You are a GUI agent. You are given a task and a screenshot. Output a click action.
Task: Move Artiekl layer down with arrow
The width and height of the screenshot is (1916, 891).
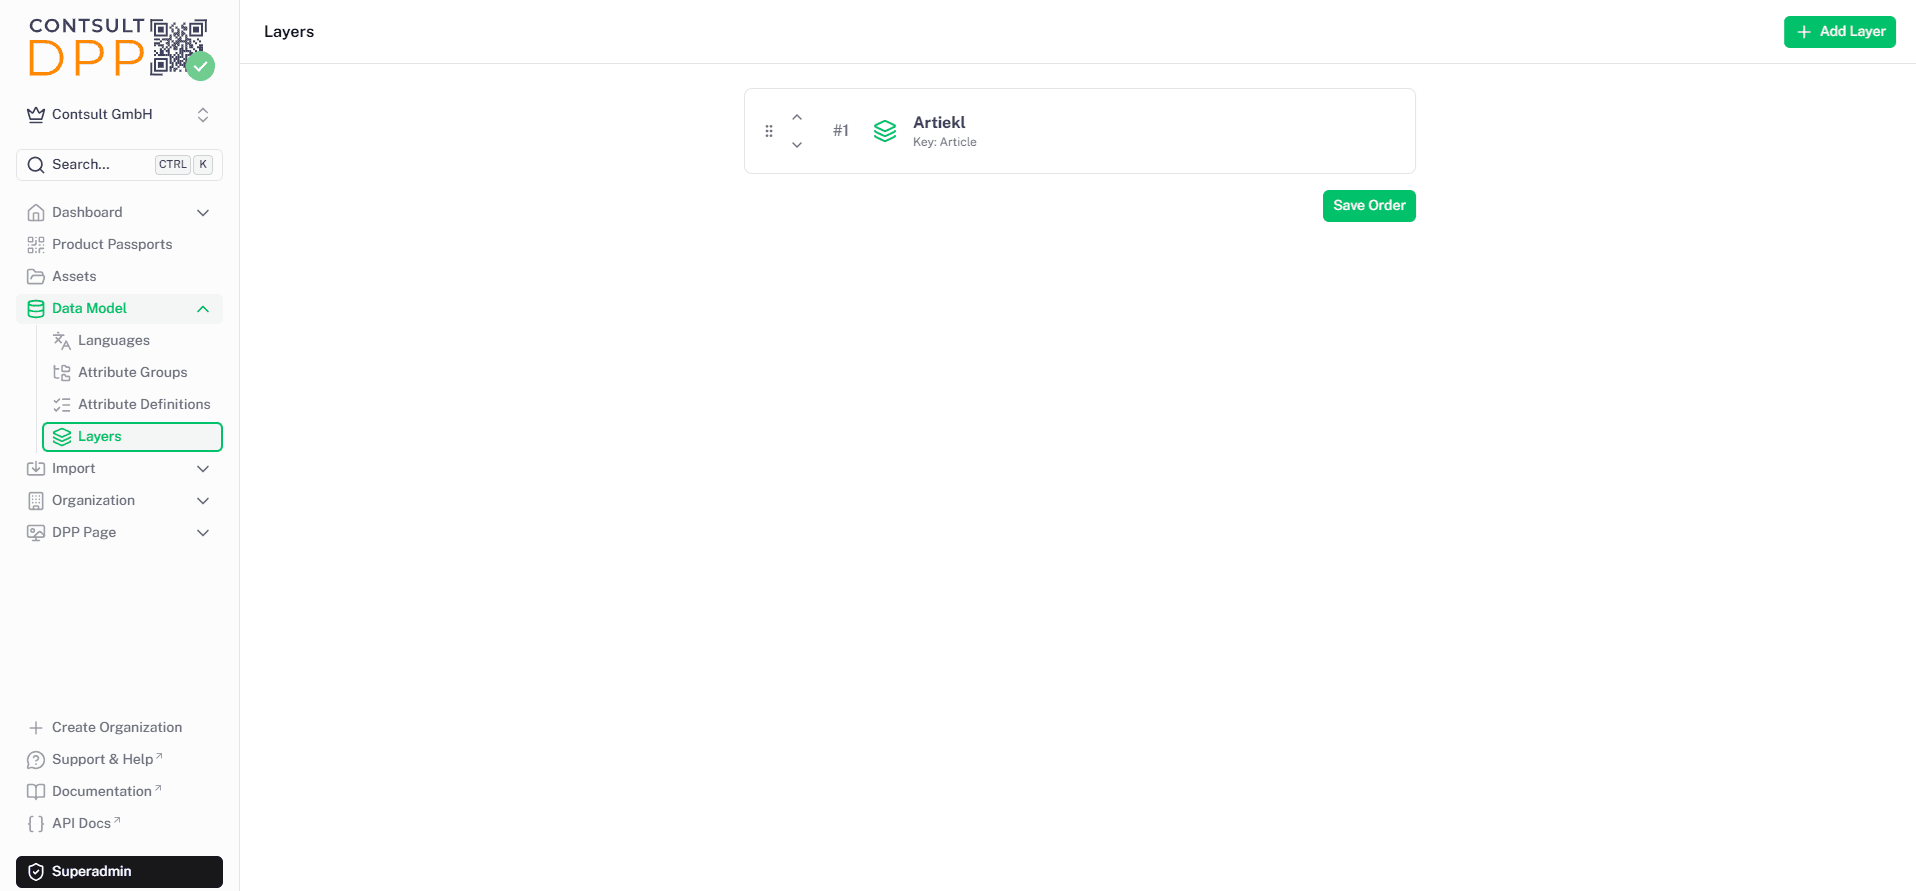[x=797, y=145]
